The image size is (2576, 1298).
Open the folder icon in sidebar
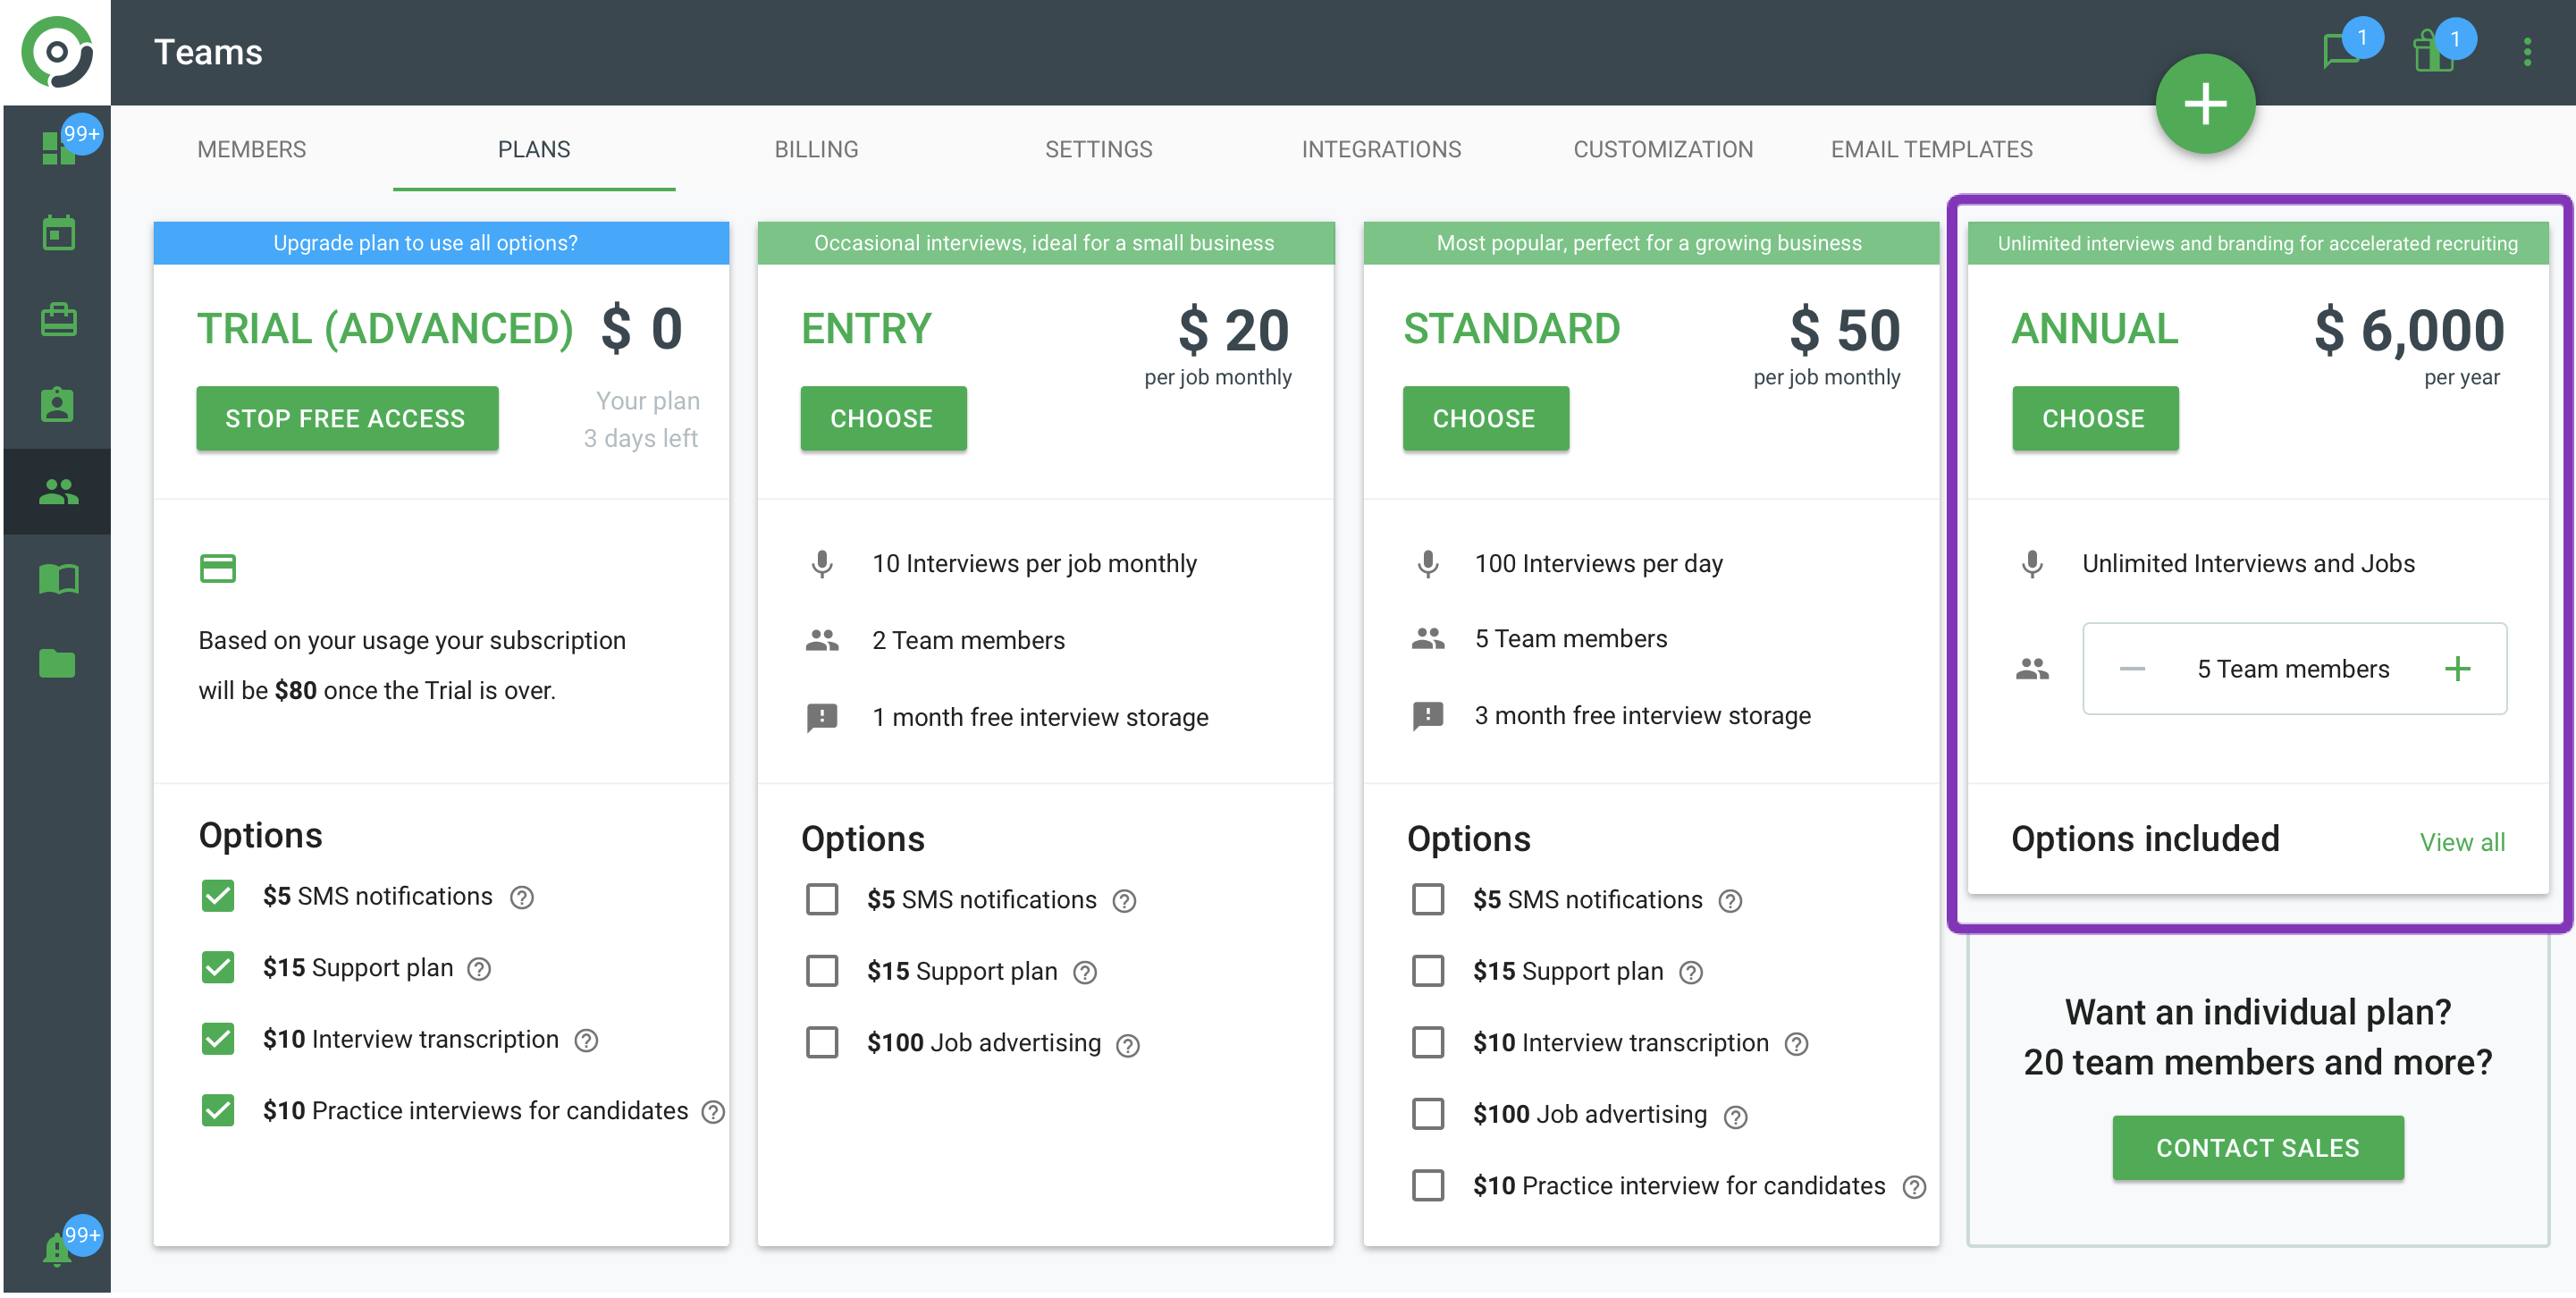coord(57,665)
